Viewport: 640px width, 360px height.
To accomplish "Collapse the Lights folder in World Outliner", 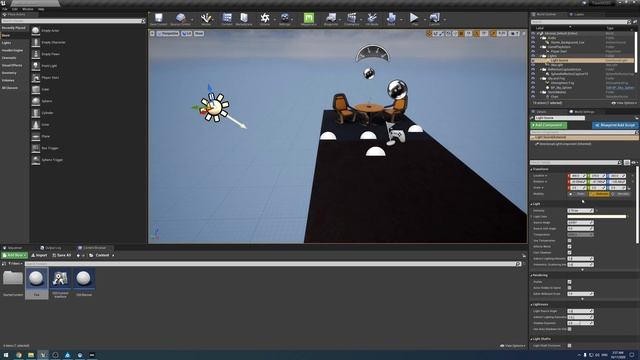I will [540, 56].
